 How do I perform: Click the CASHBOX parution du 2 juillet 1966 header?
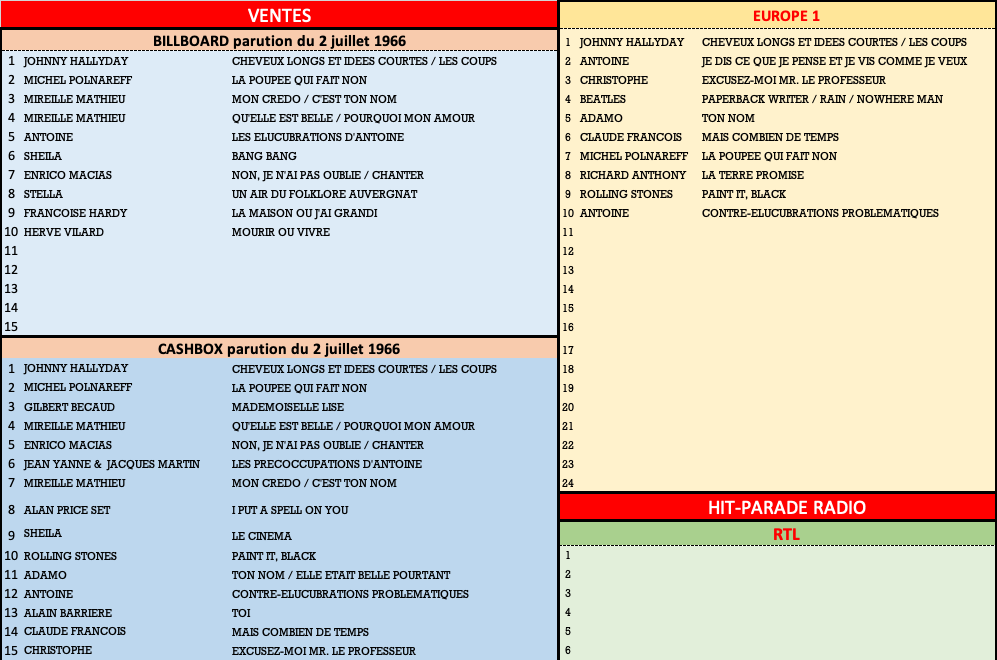tap(279, 348)
